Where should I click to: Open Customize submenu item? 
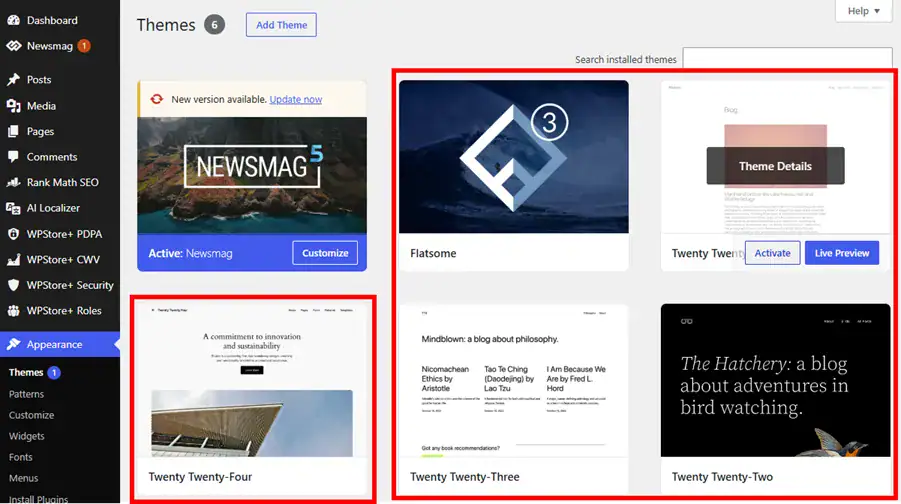32,415
